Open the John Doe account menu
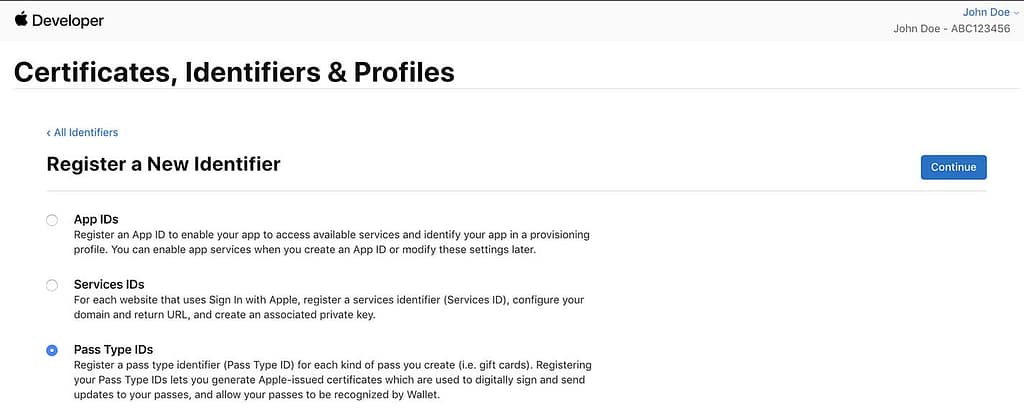Viewport: 1024px width, 409px height. click(x=985, y=12)
